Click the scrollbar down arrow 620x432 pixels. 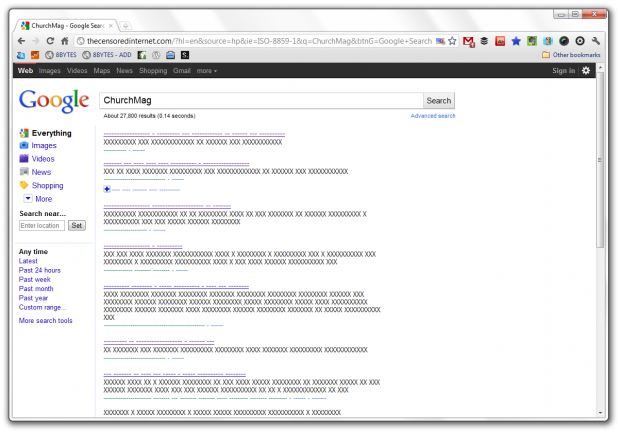pos(600,413)
